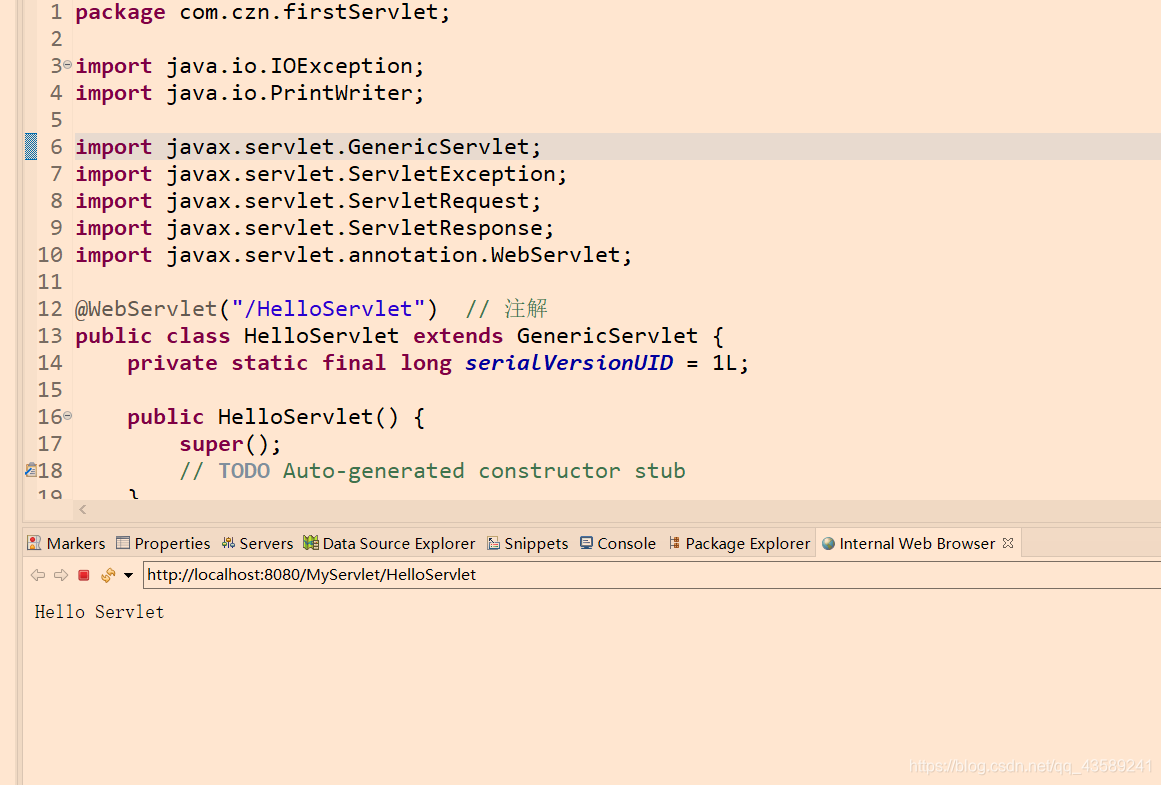The height and width of the screenshot is (785, 1161).
Task: Go back in the internal web browser
Action: tap(38, 575)
